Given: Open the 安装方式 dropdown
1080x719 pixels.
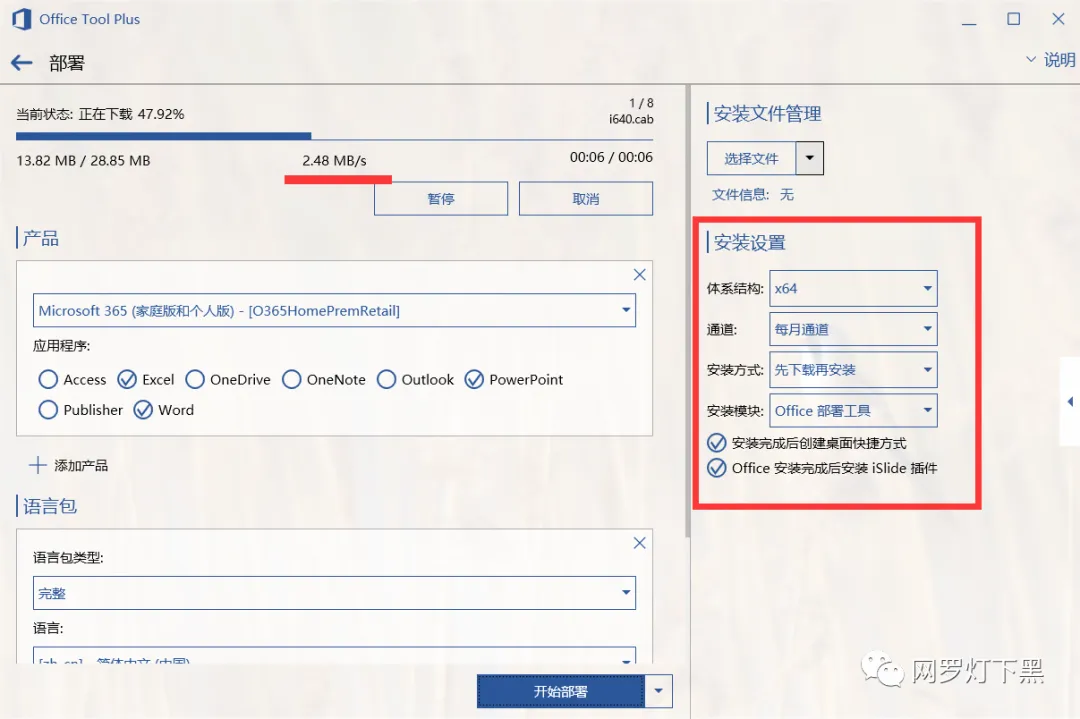Looking at the screenshot, I should (x=853, y=370).
